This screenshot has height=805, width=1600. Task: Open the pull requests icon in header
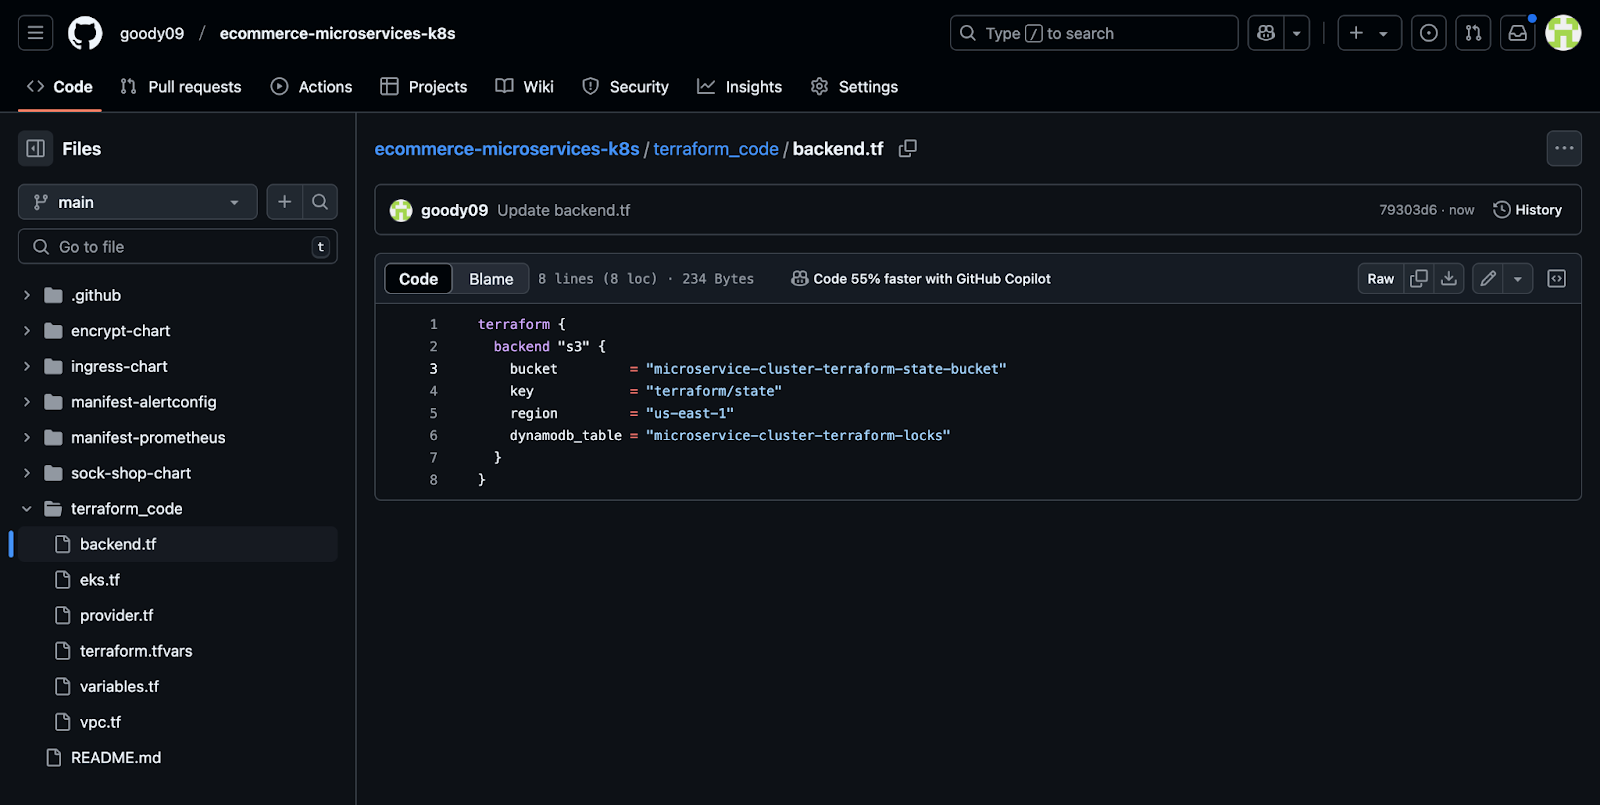(x=1473, y=33)
